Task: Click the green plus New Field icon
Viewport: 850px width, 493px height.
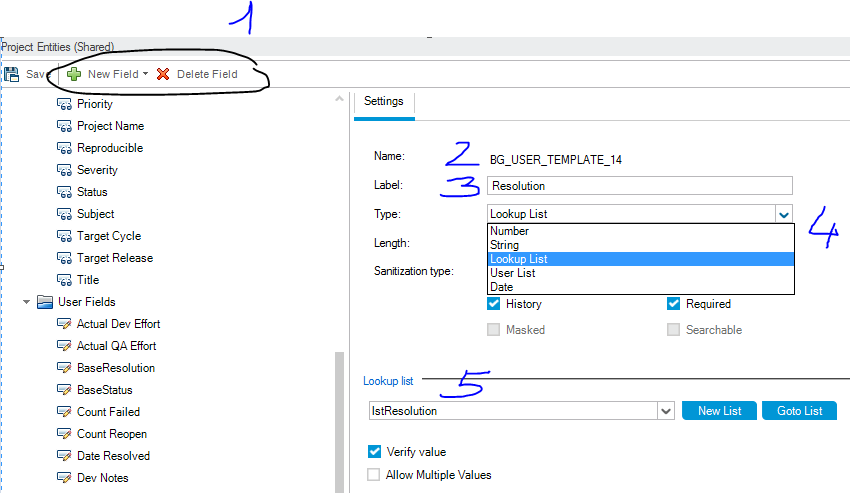Action: point(74,74)
